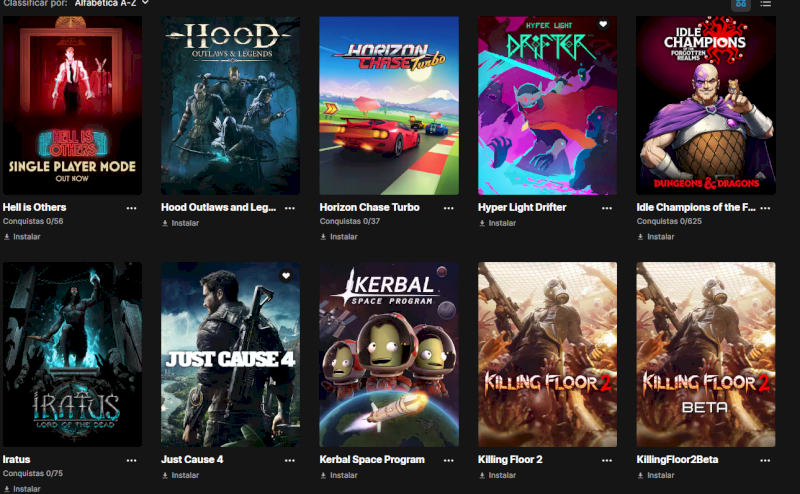This screenshot has height=494, width=800.
Task: Open Hood Outlaws and Legends title link
Action: [218, 207]
